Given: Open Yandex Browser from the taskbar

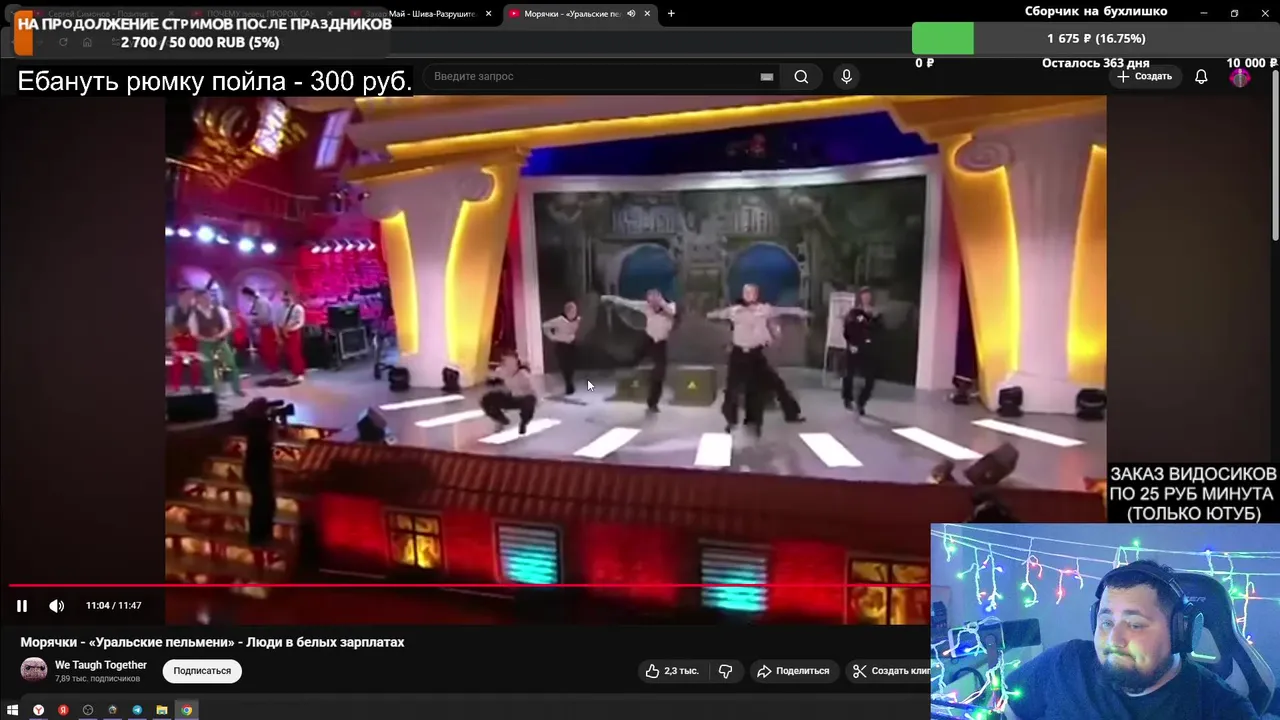Looking at the screenshot, I should point(38,710).
